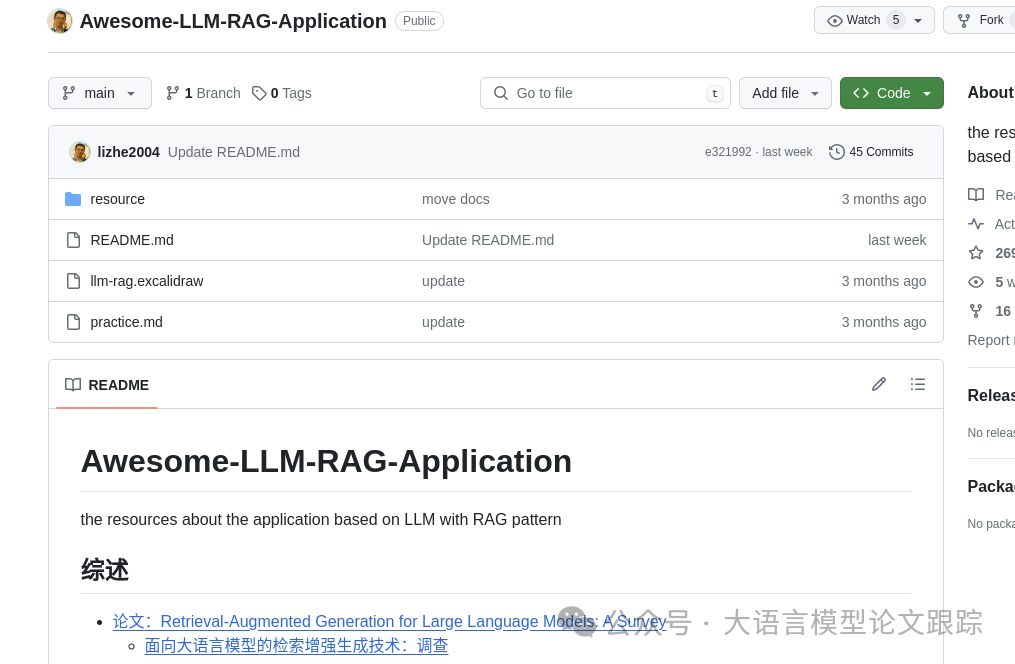Click the repository owner avatar at top
1015x664 pixels.
[60, 21]
